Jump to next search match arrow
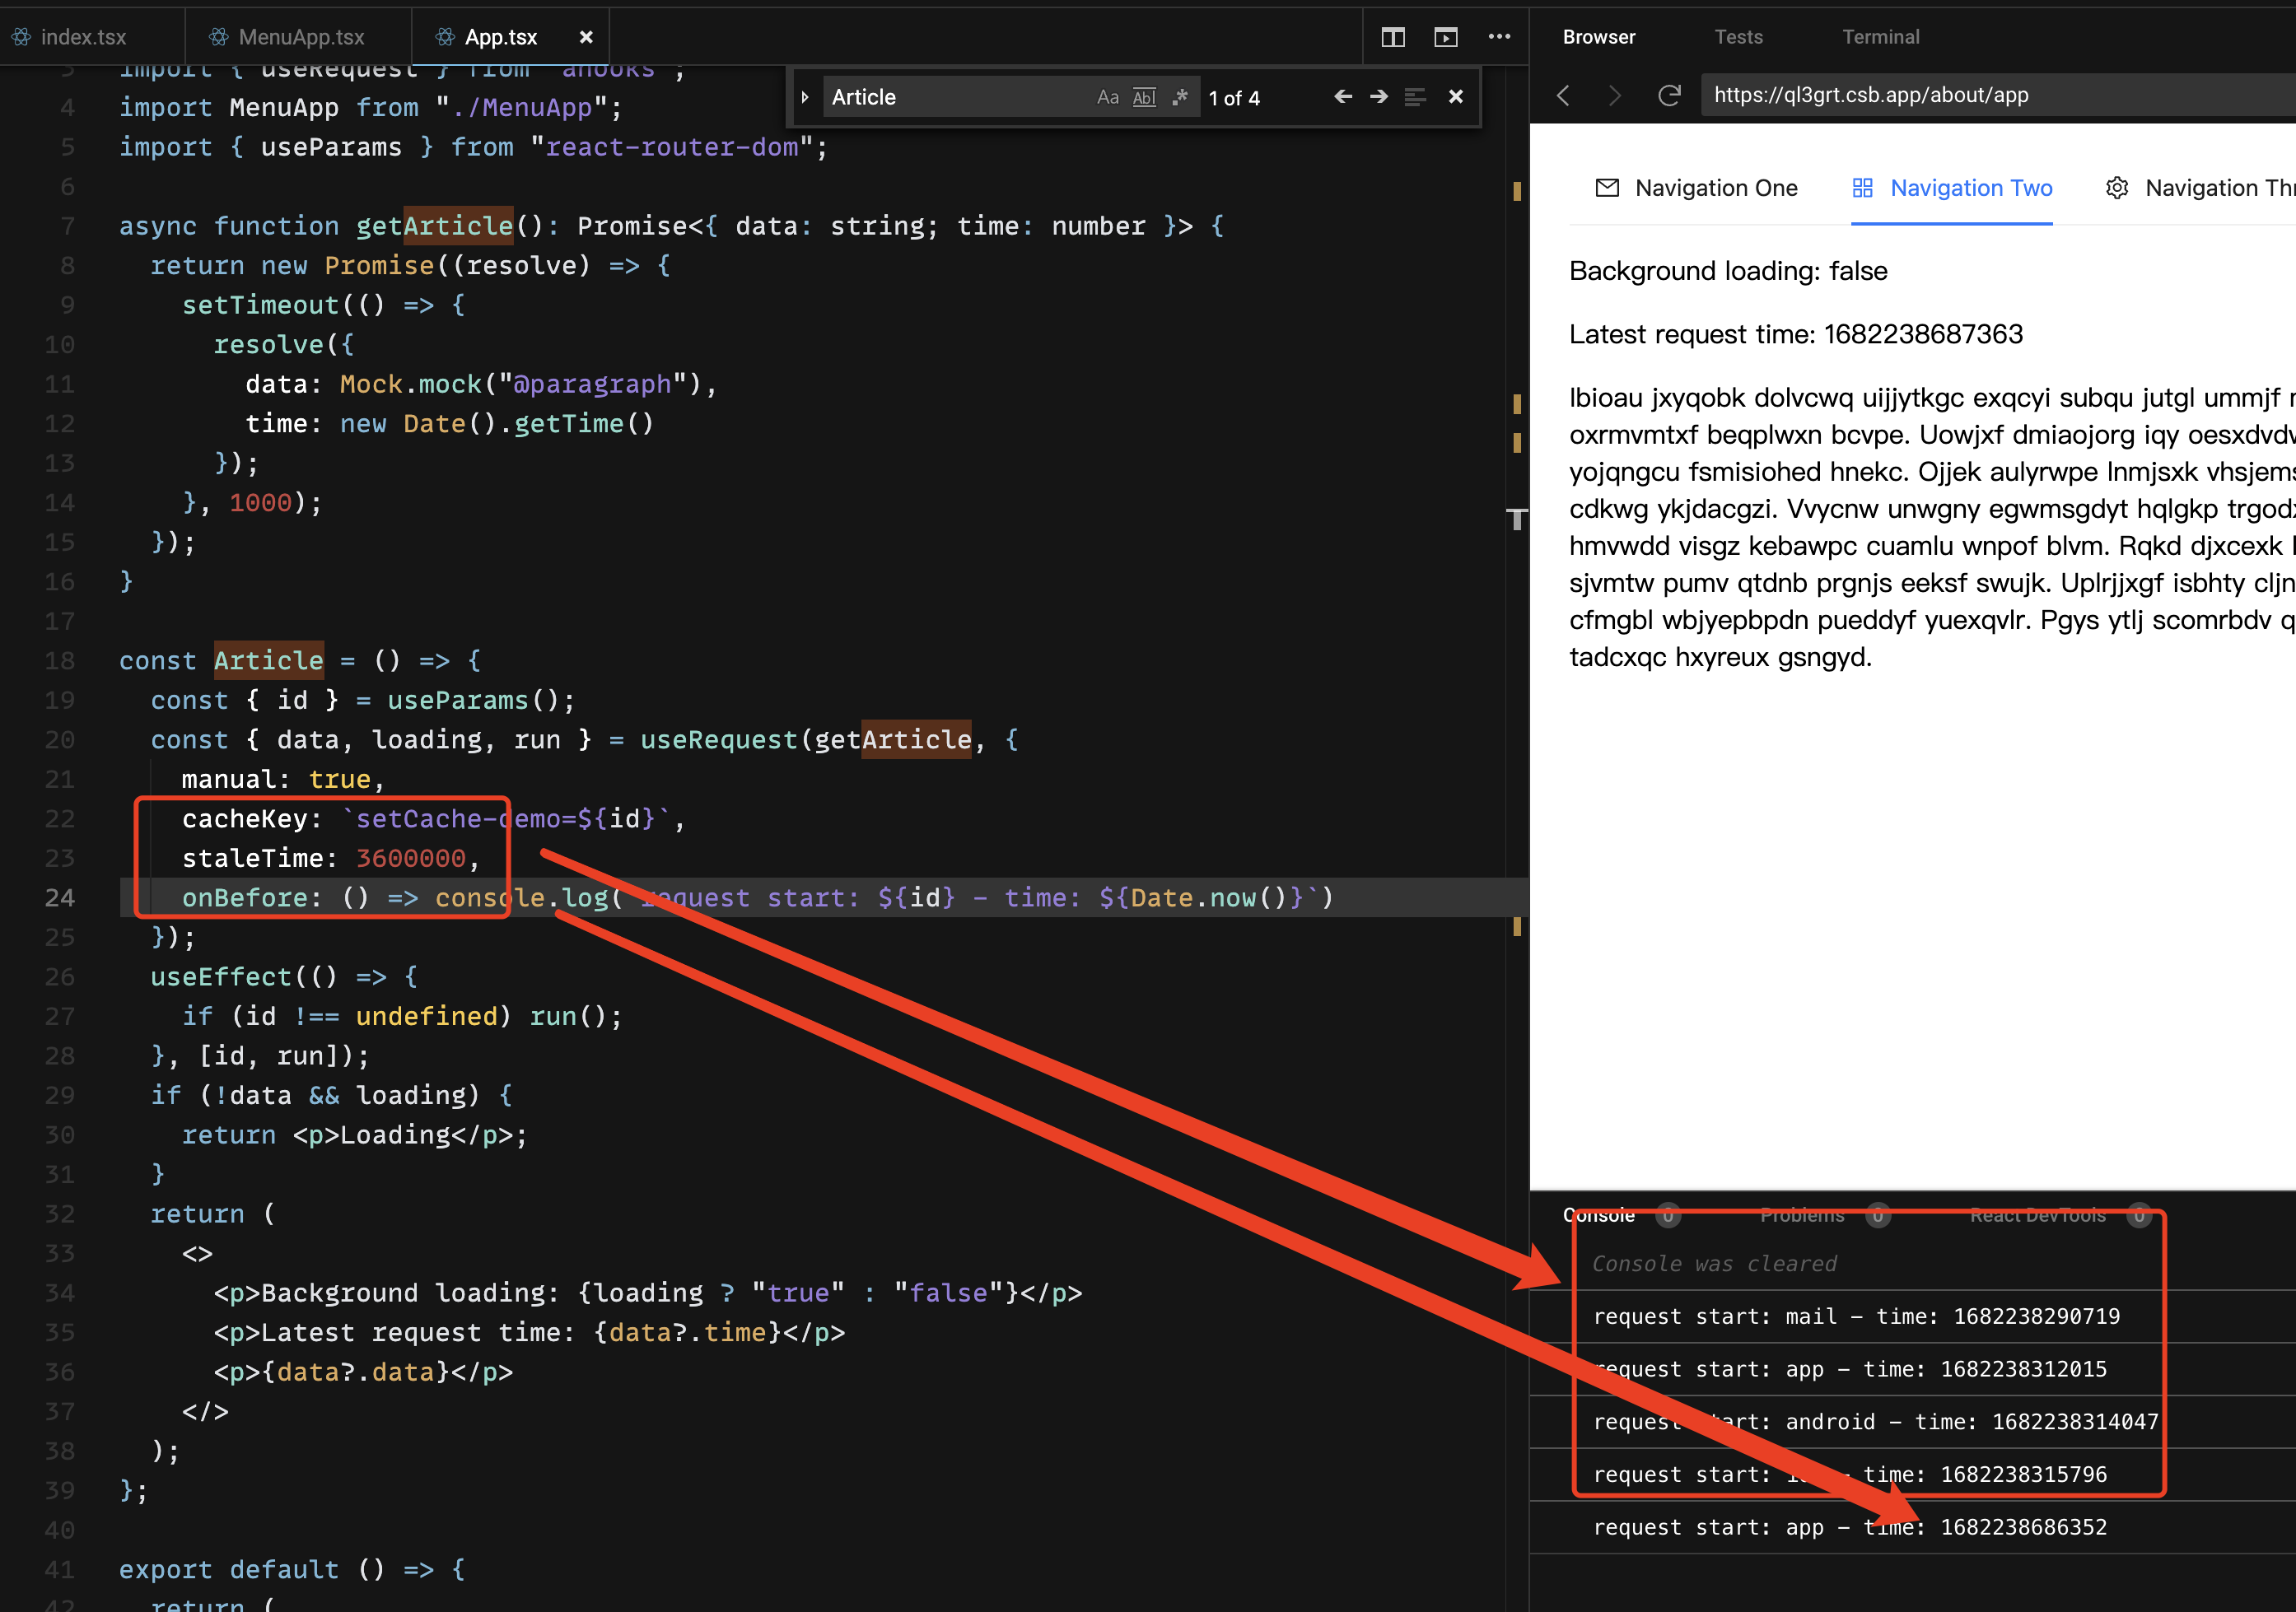This screenshot has width=2296, height=1612. (1379, 96)
